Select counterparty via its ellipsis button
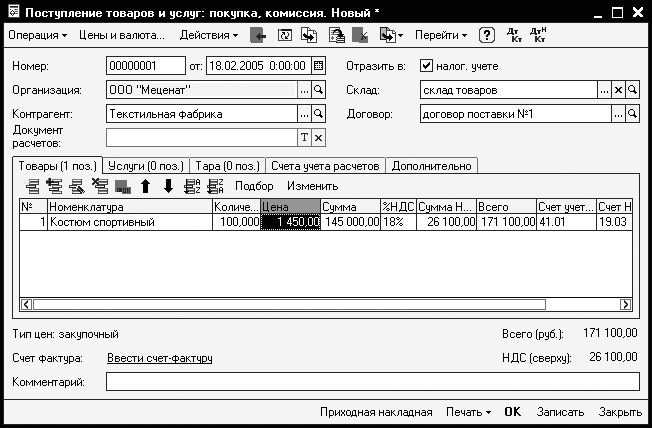The image size is (652, 428). 304,114
